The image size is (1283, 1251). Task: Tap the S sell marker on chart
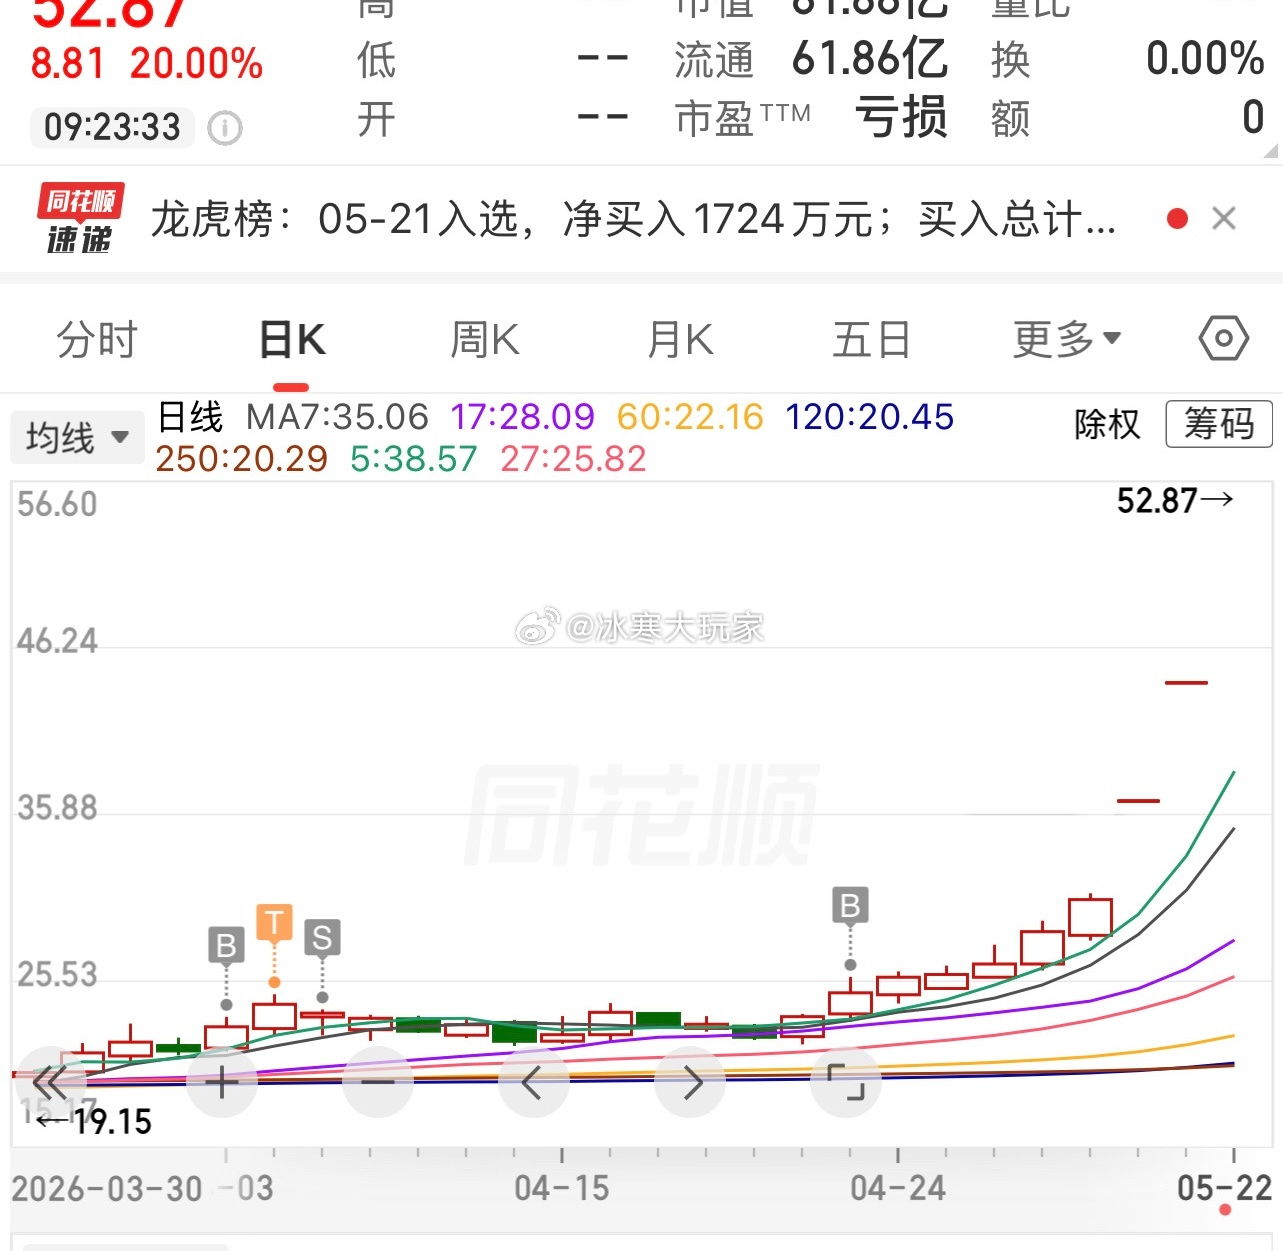[322, 938]
